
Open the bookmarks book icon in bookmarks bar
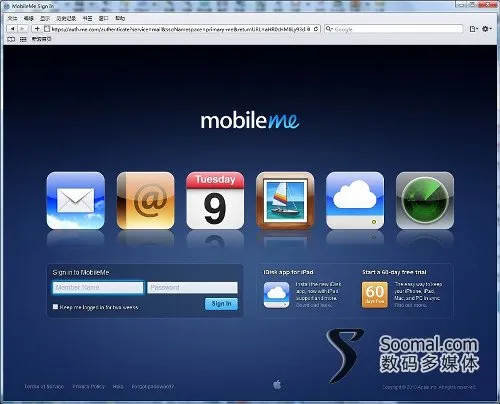(11, 39)
